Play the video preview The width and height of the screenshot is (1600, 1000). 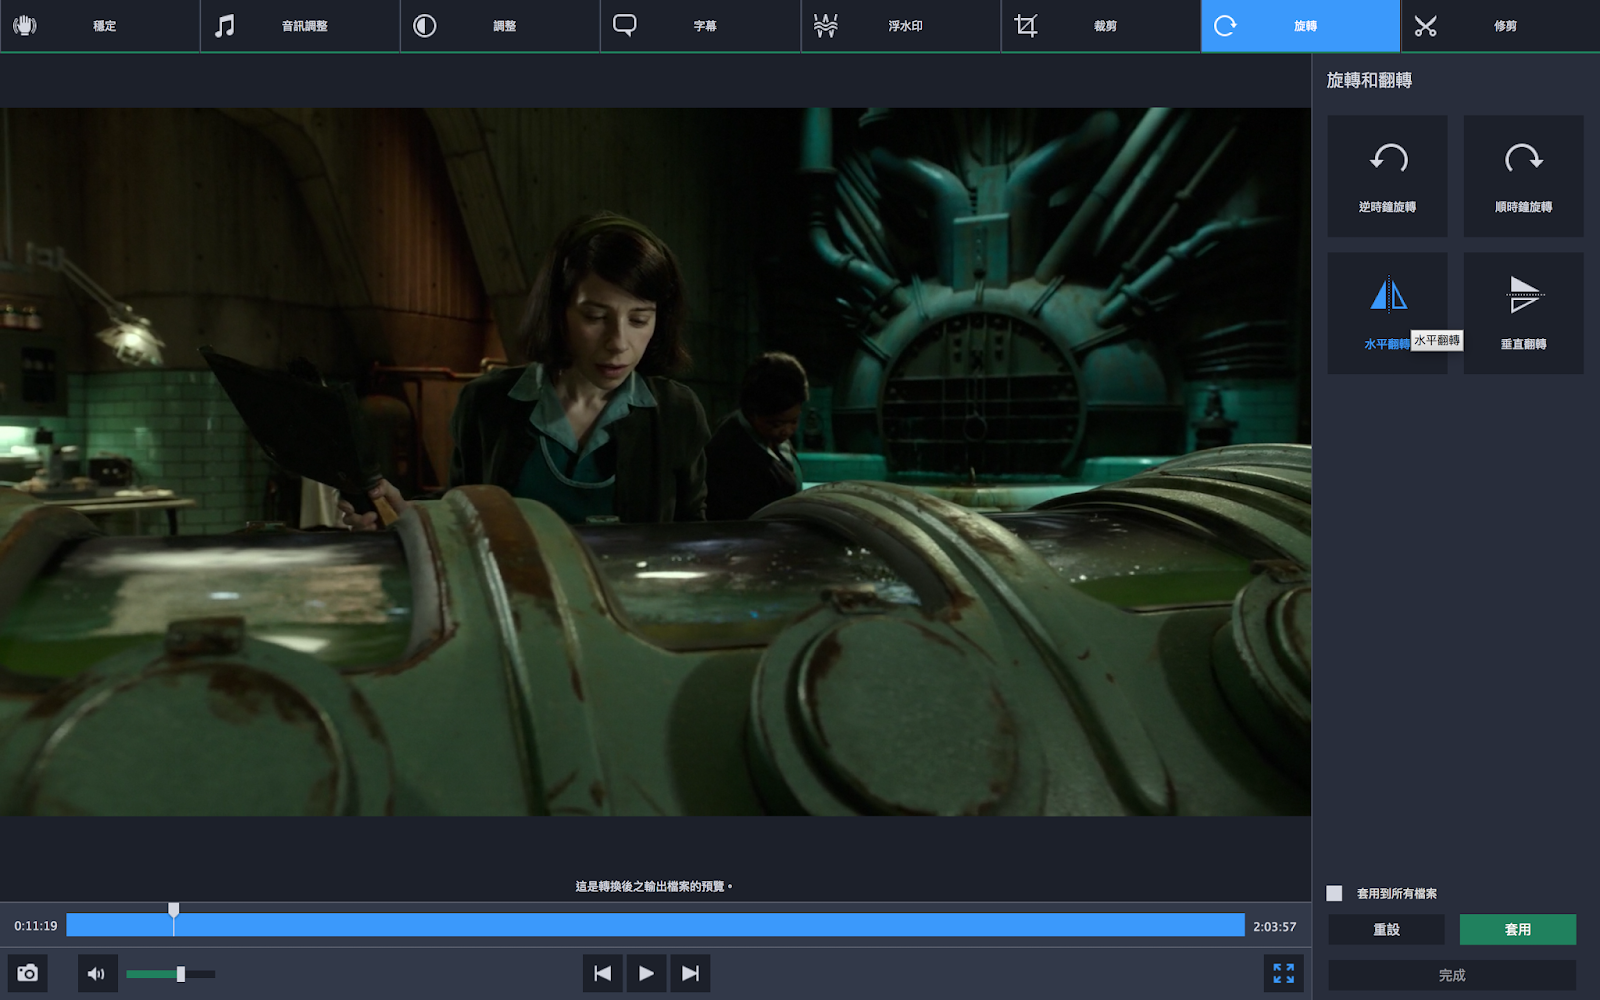tap(646, 973)
